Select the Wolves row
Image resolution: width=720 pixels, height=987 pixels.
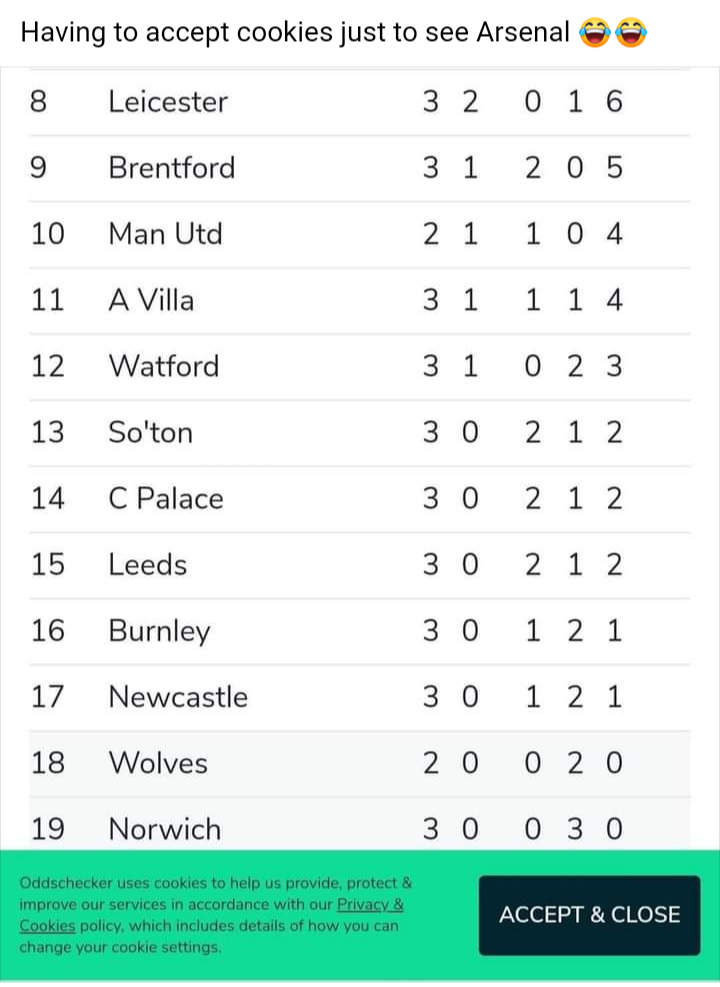359,763
